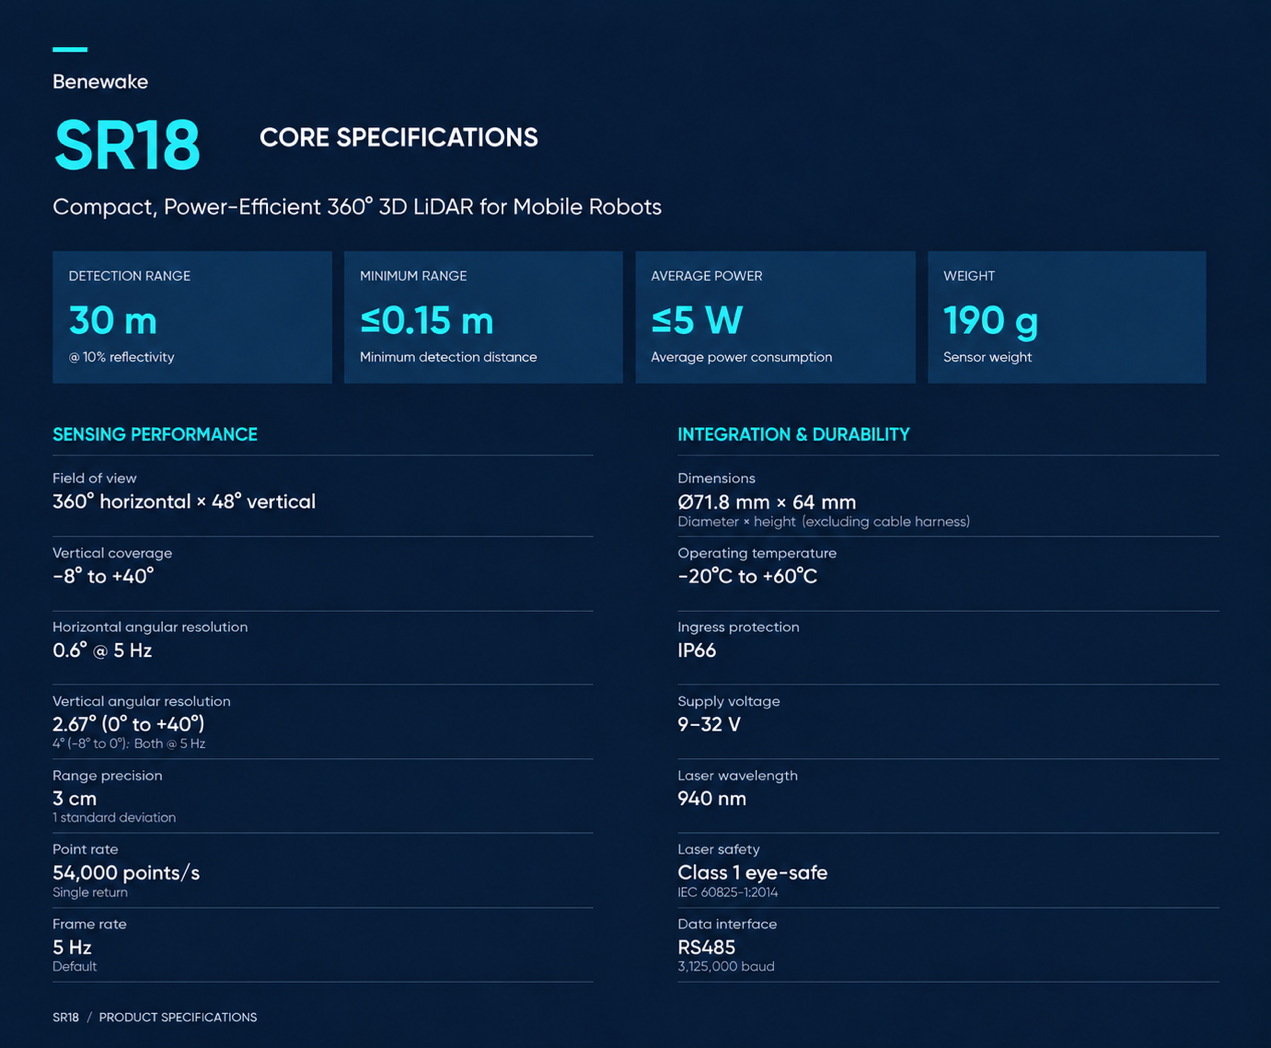Click the '2.67° (0° to +40°)' value
The height and width of the screenshot is (1048, 1271).
tap(128, 724)
